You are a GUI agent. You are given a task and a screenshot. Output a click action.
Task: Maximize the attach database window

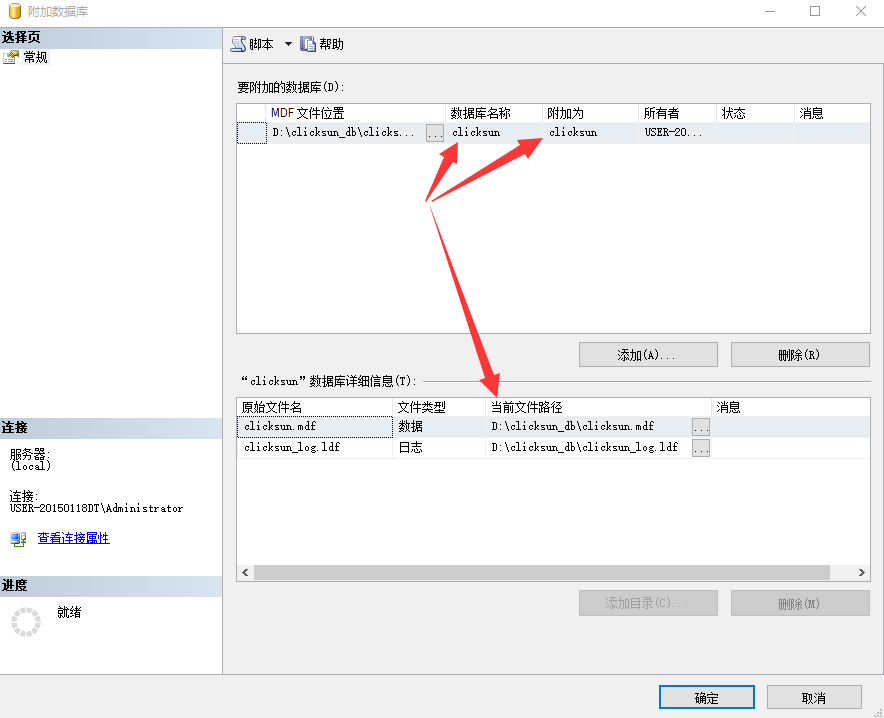tap(815, 11)
